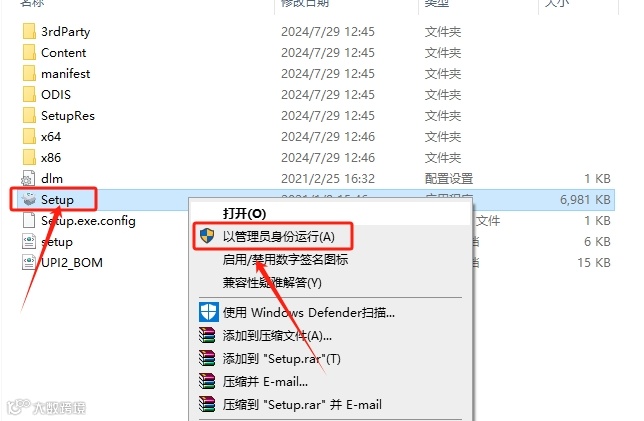This screenshot has width=644, height=421.
Task: Select the dlm configuration file icon
Action: point(28,178)
